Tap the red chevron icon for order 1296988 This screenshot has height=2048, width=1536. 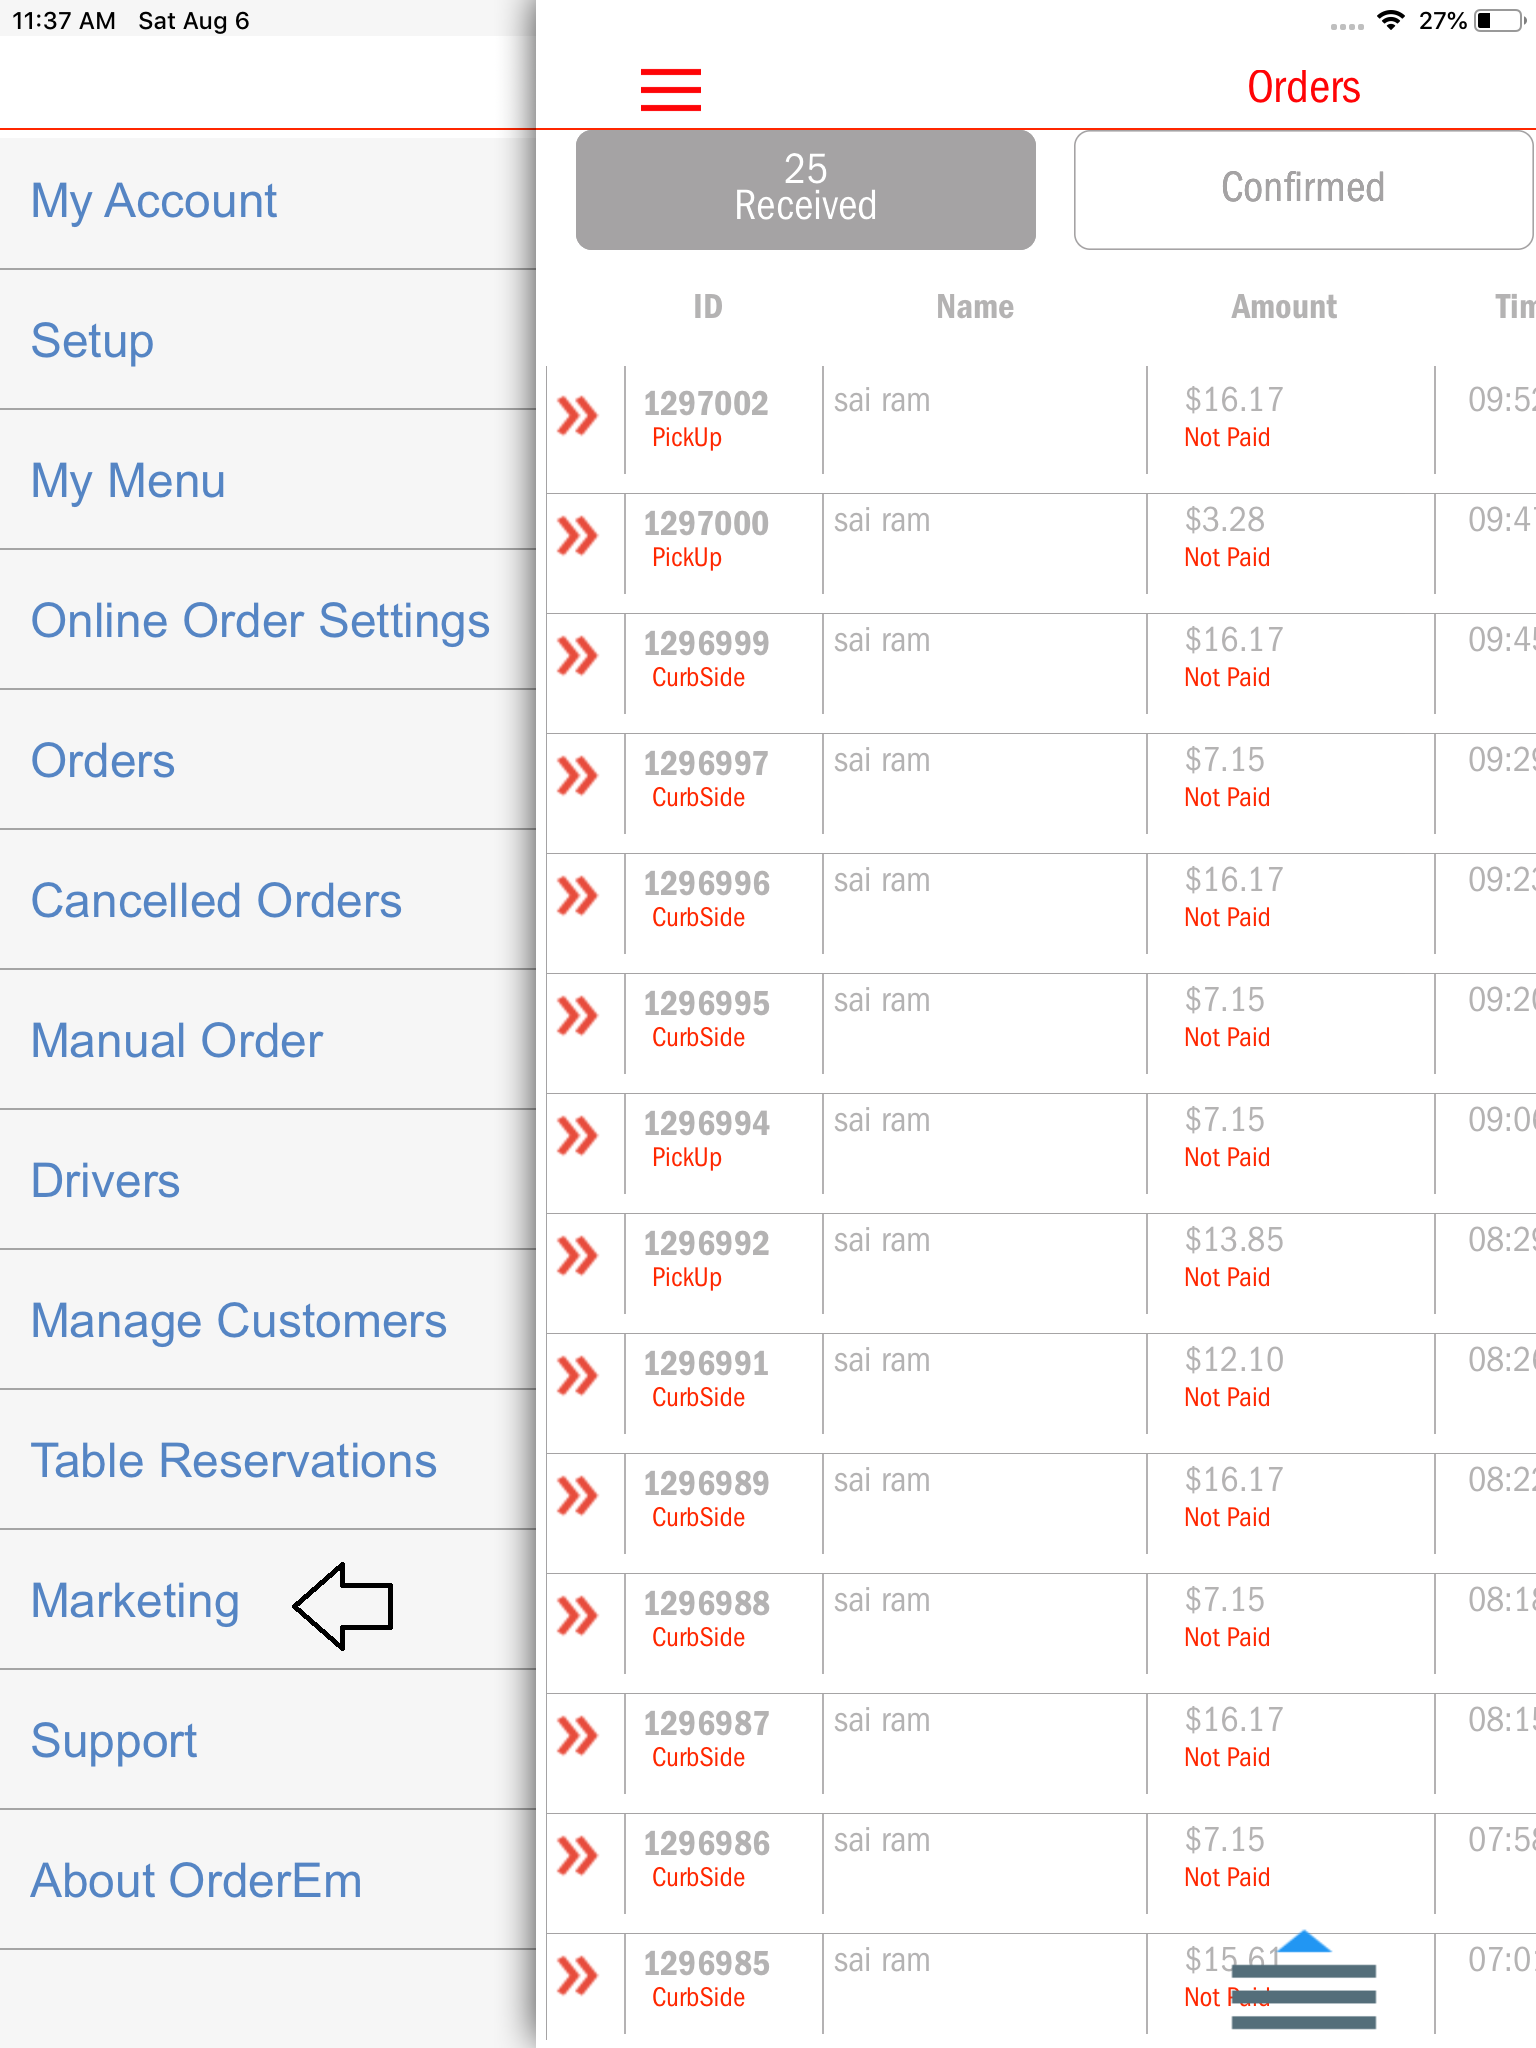(578, 1616)
